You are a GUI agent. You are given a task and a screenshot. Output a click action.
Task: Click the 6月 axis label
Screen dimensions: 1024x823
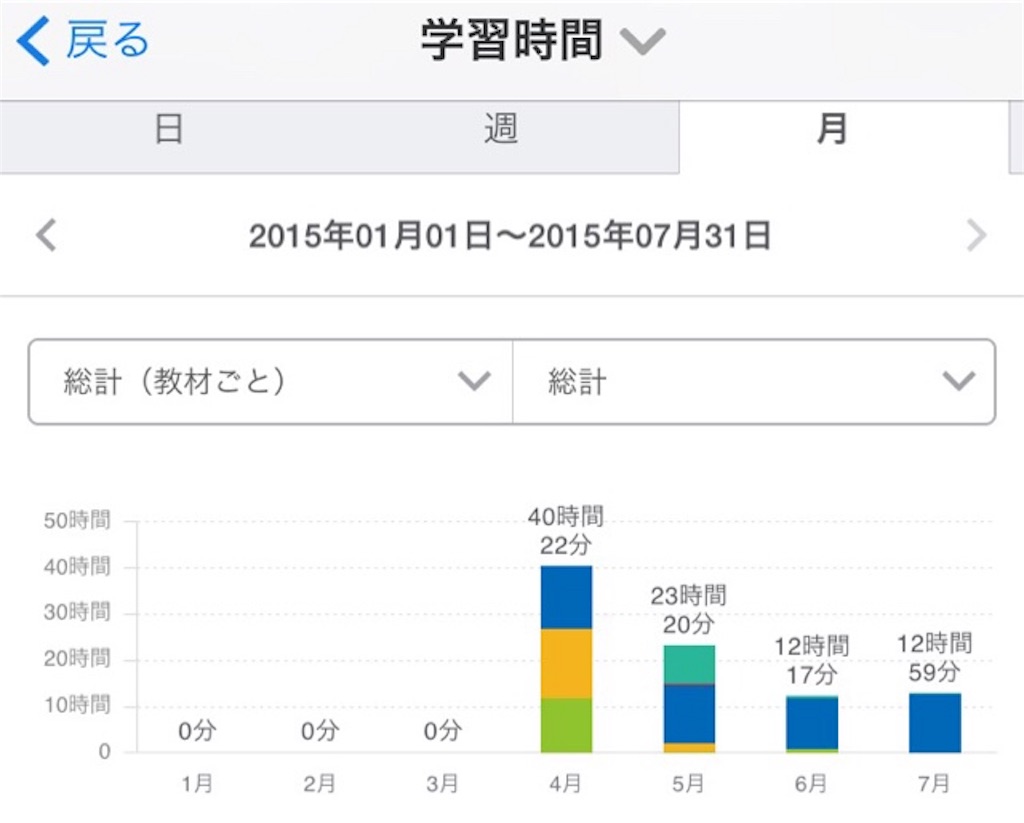[810, 783]
